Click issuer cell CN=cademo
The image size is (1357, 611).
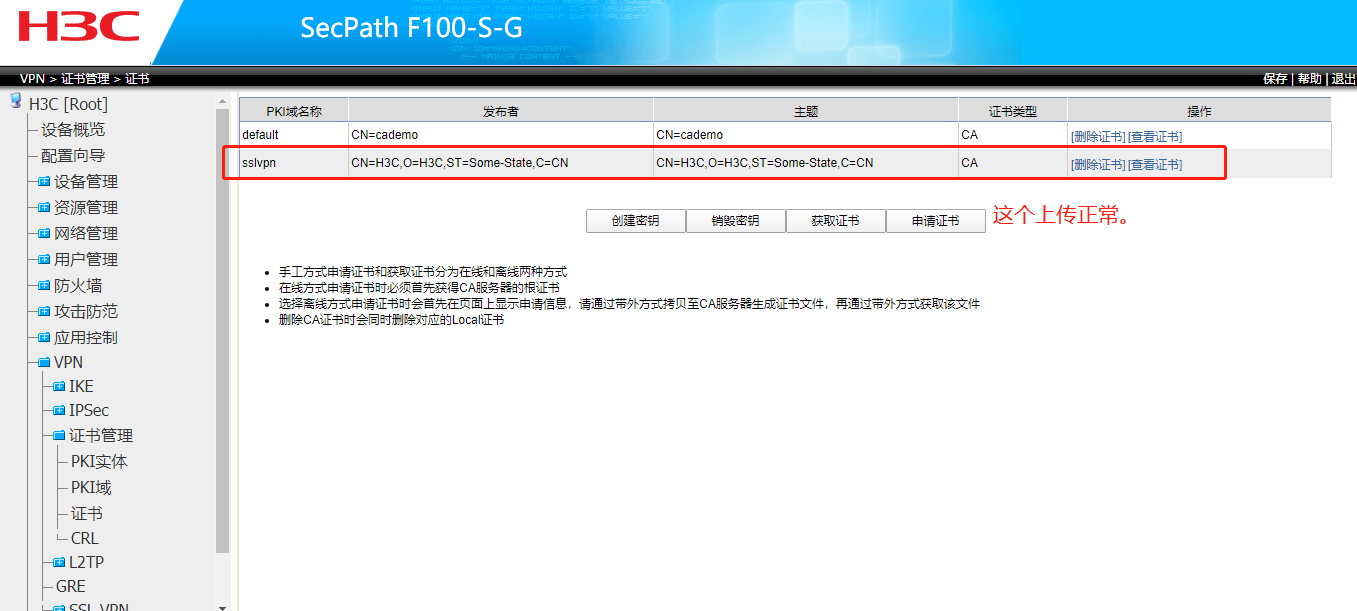501,135
